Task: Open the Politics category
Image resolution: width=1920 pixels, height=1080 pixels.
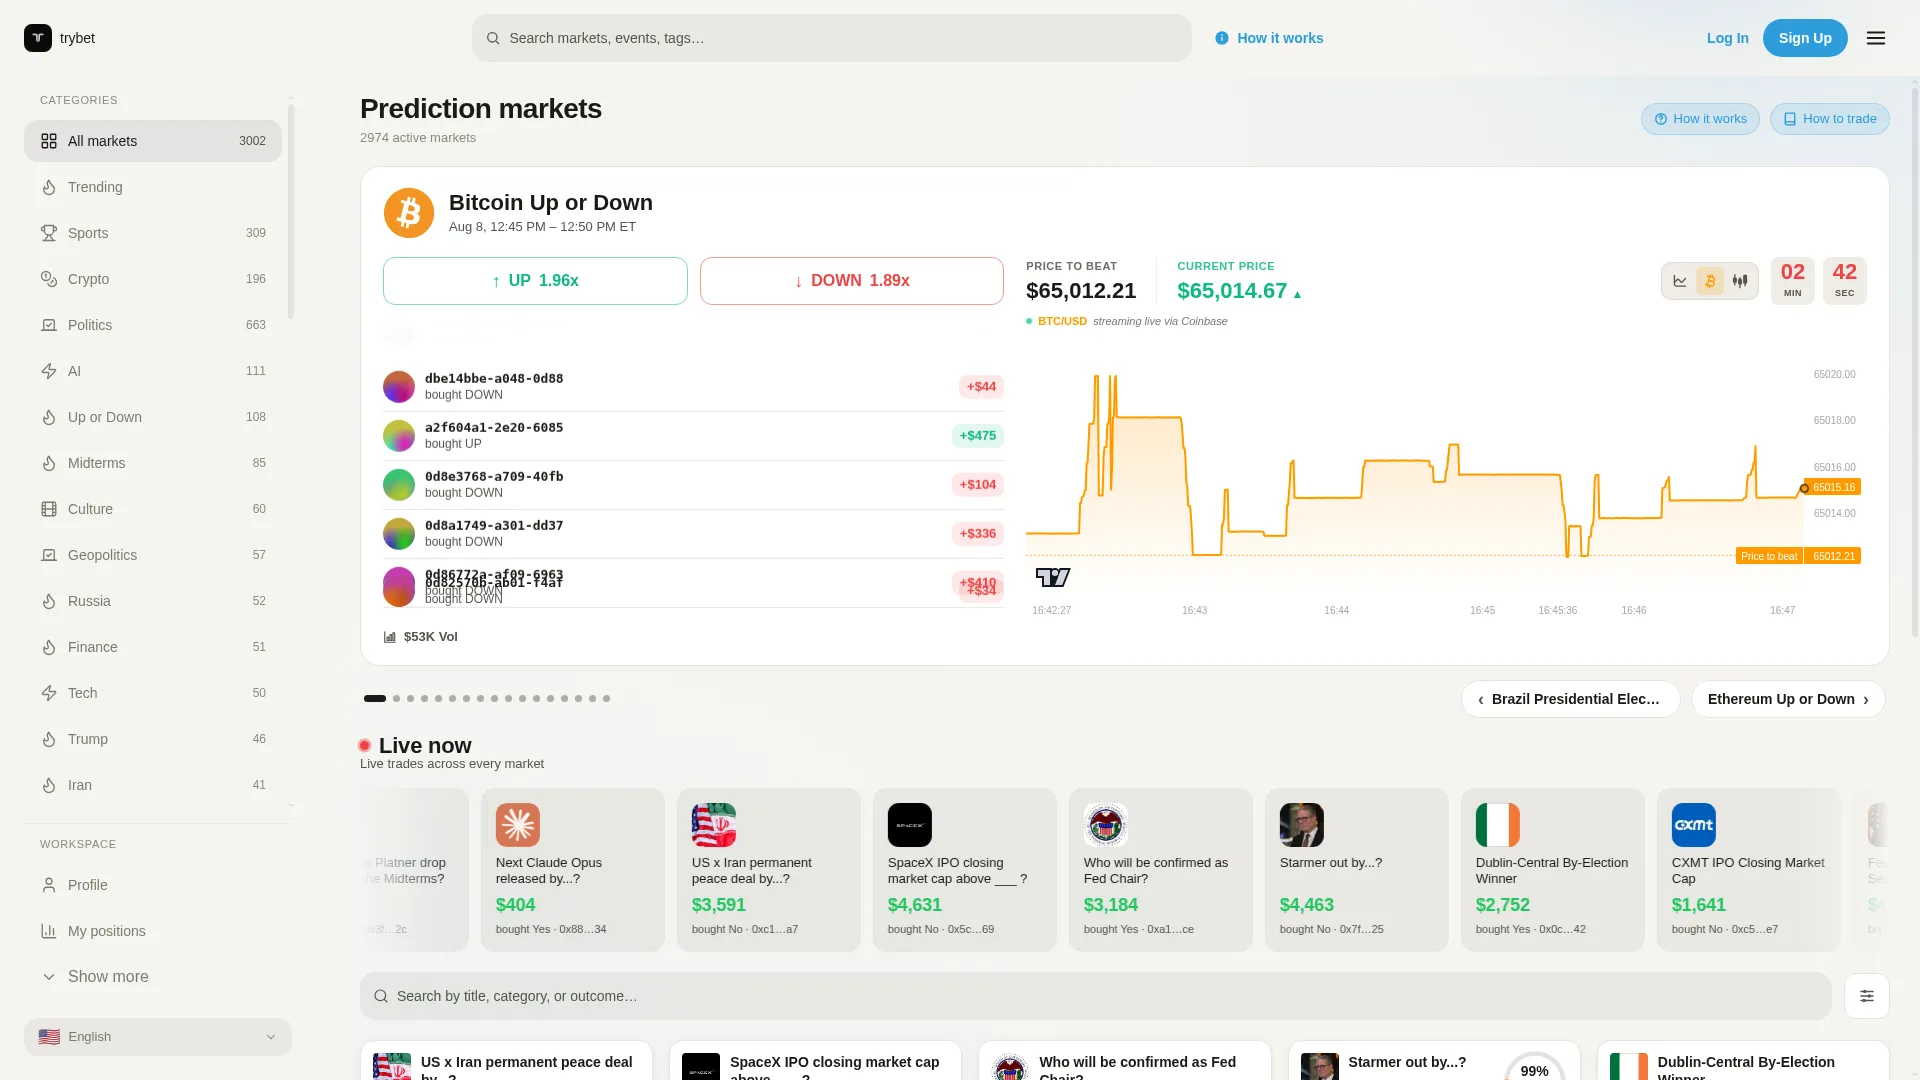Action: pyautogui.click(x=153, y=325)
